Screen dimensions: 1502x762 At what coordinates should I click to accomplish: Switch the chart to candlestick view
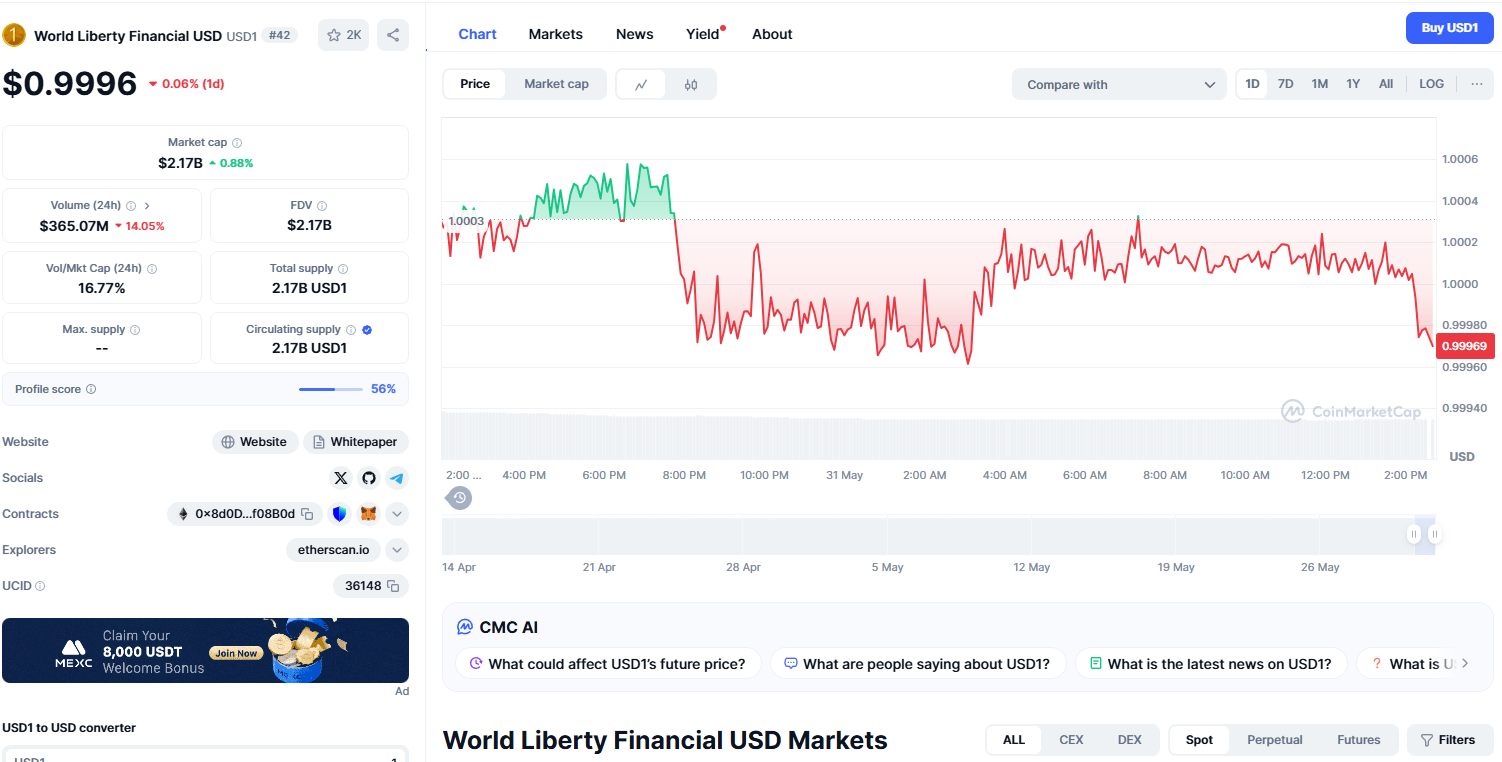[x=690, y=84]
